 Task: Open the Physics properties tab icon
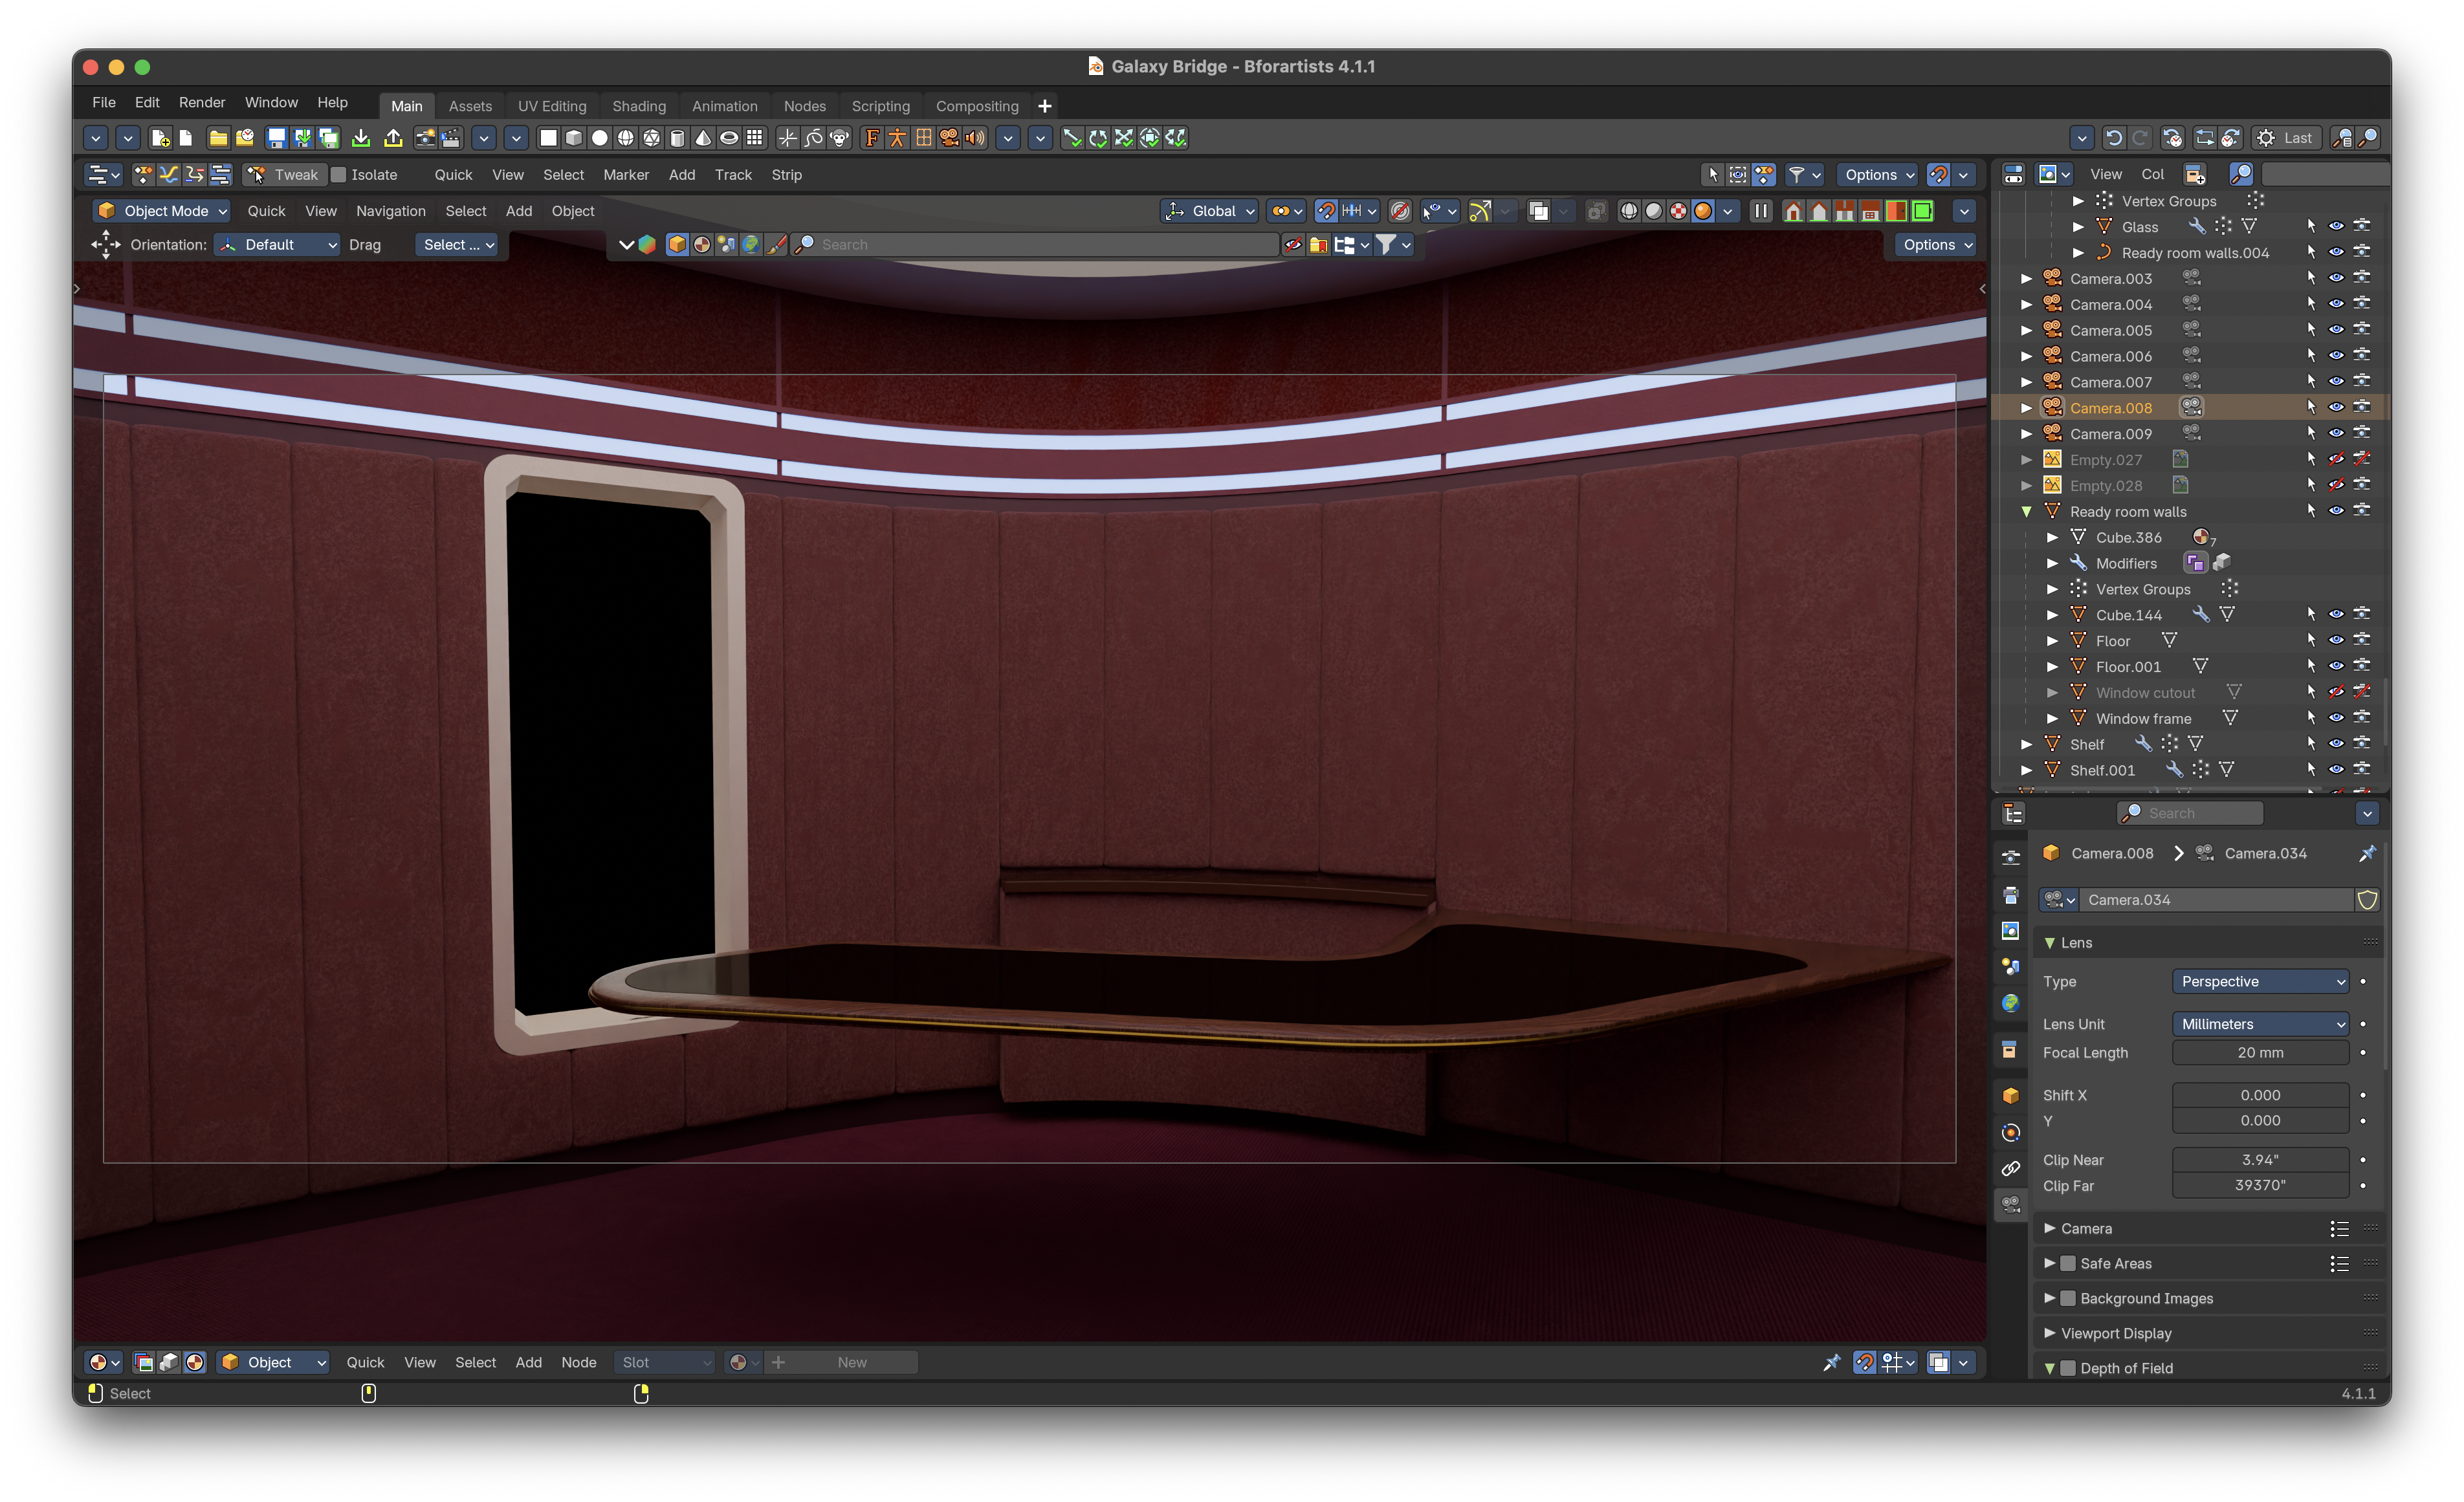pyautogui.click(x=2011, y=1132)
